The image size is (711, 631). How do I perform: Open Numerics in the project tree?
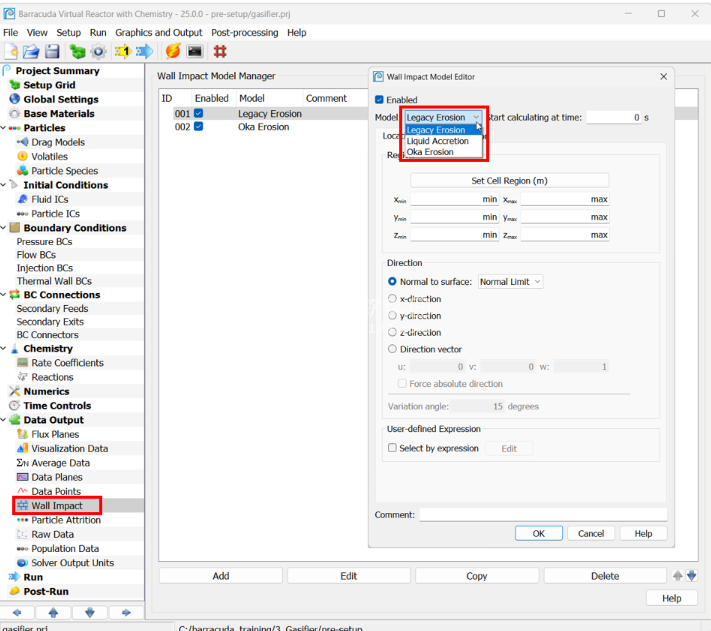point(46,391)
